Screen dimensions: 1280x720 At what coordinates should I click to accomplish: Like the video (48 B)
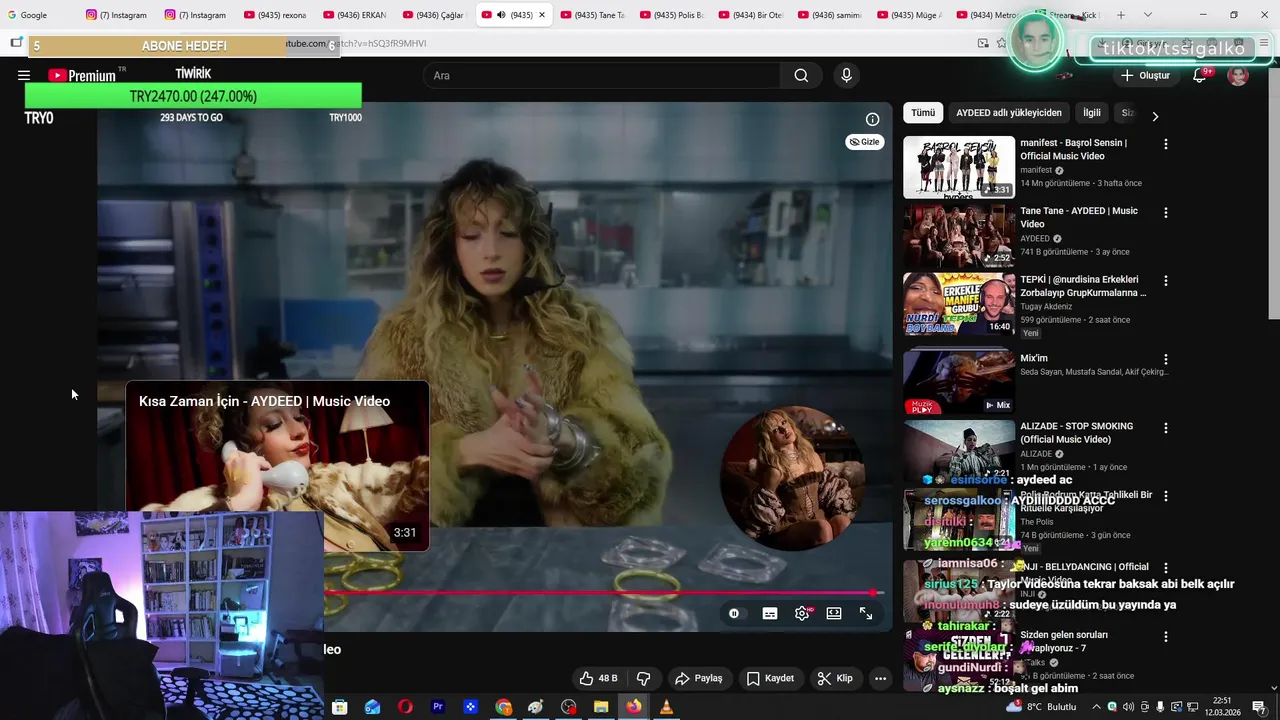point(599,678)
